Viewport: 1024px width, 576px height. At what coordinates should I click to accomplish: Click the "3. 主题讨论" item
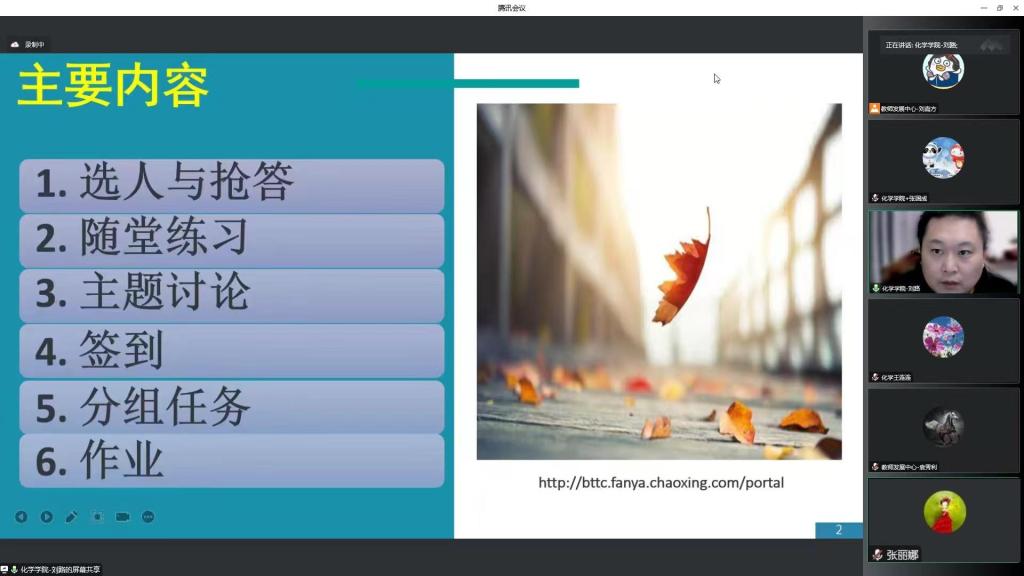231,295
